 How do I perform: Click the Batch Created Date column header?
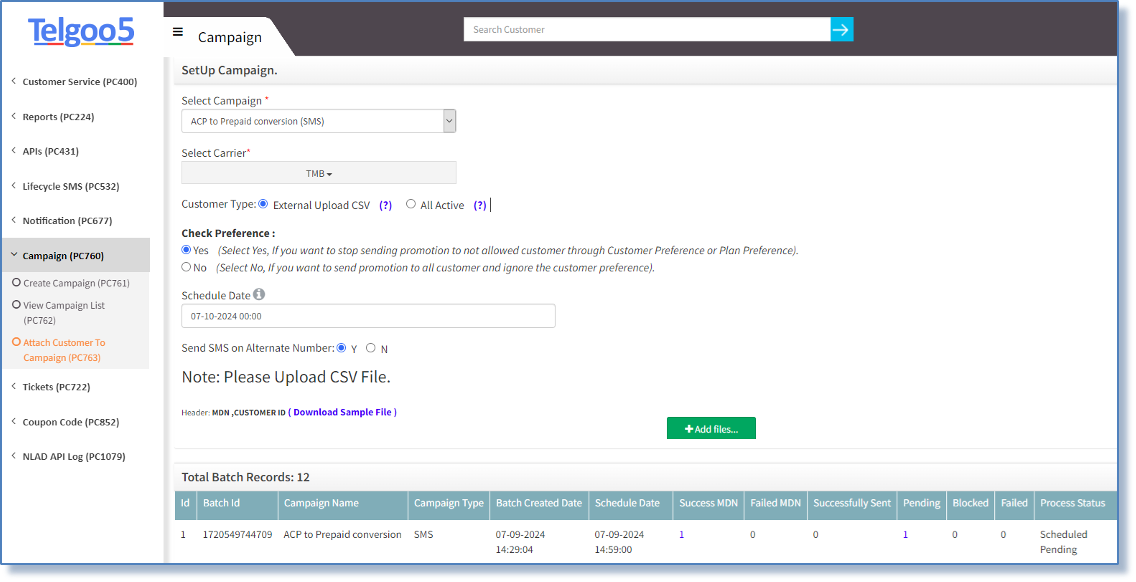[x=539, y=503]
